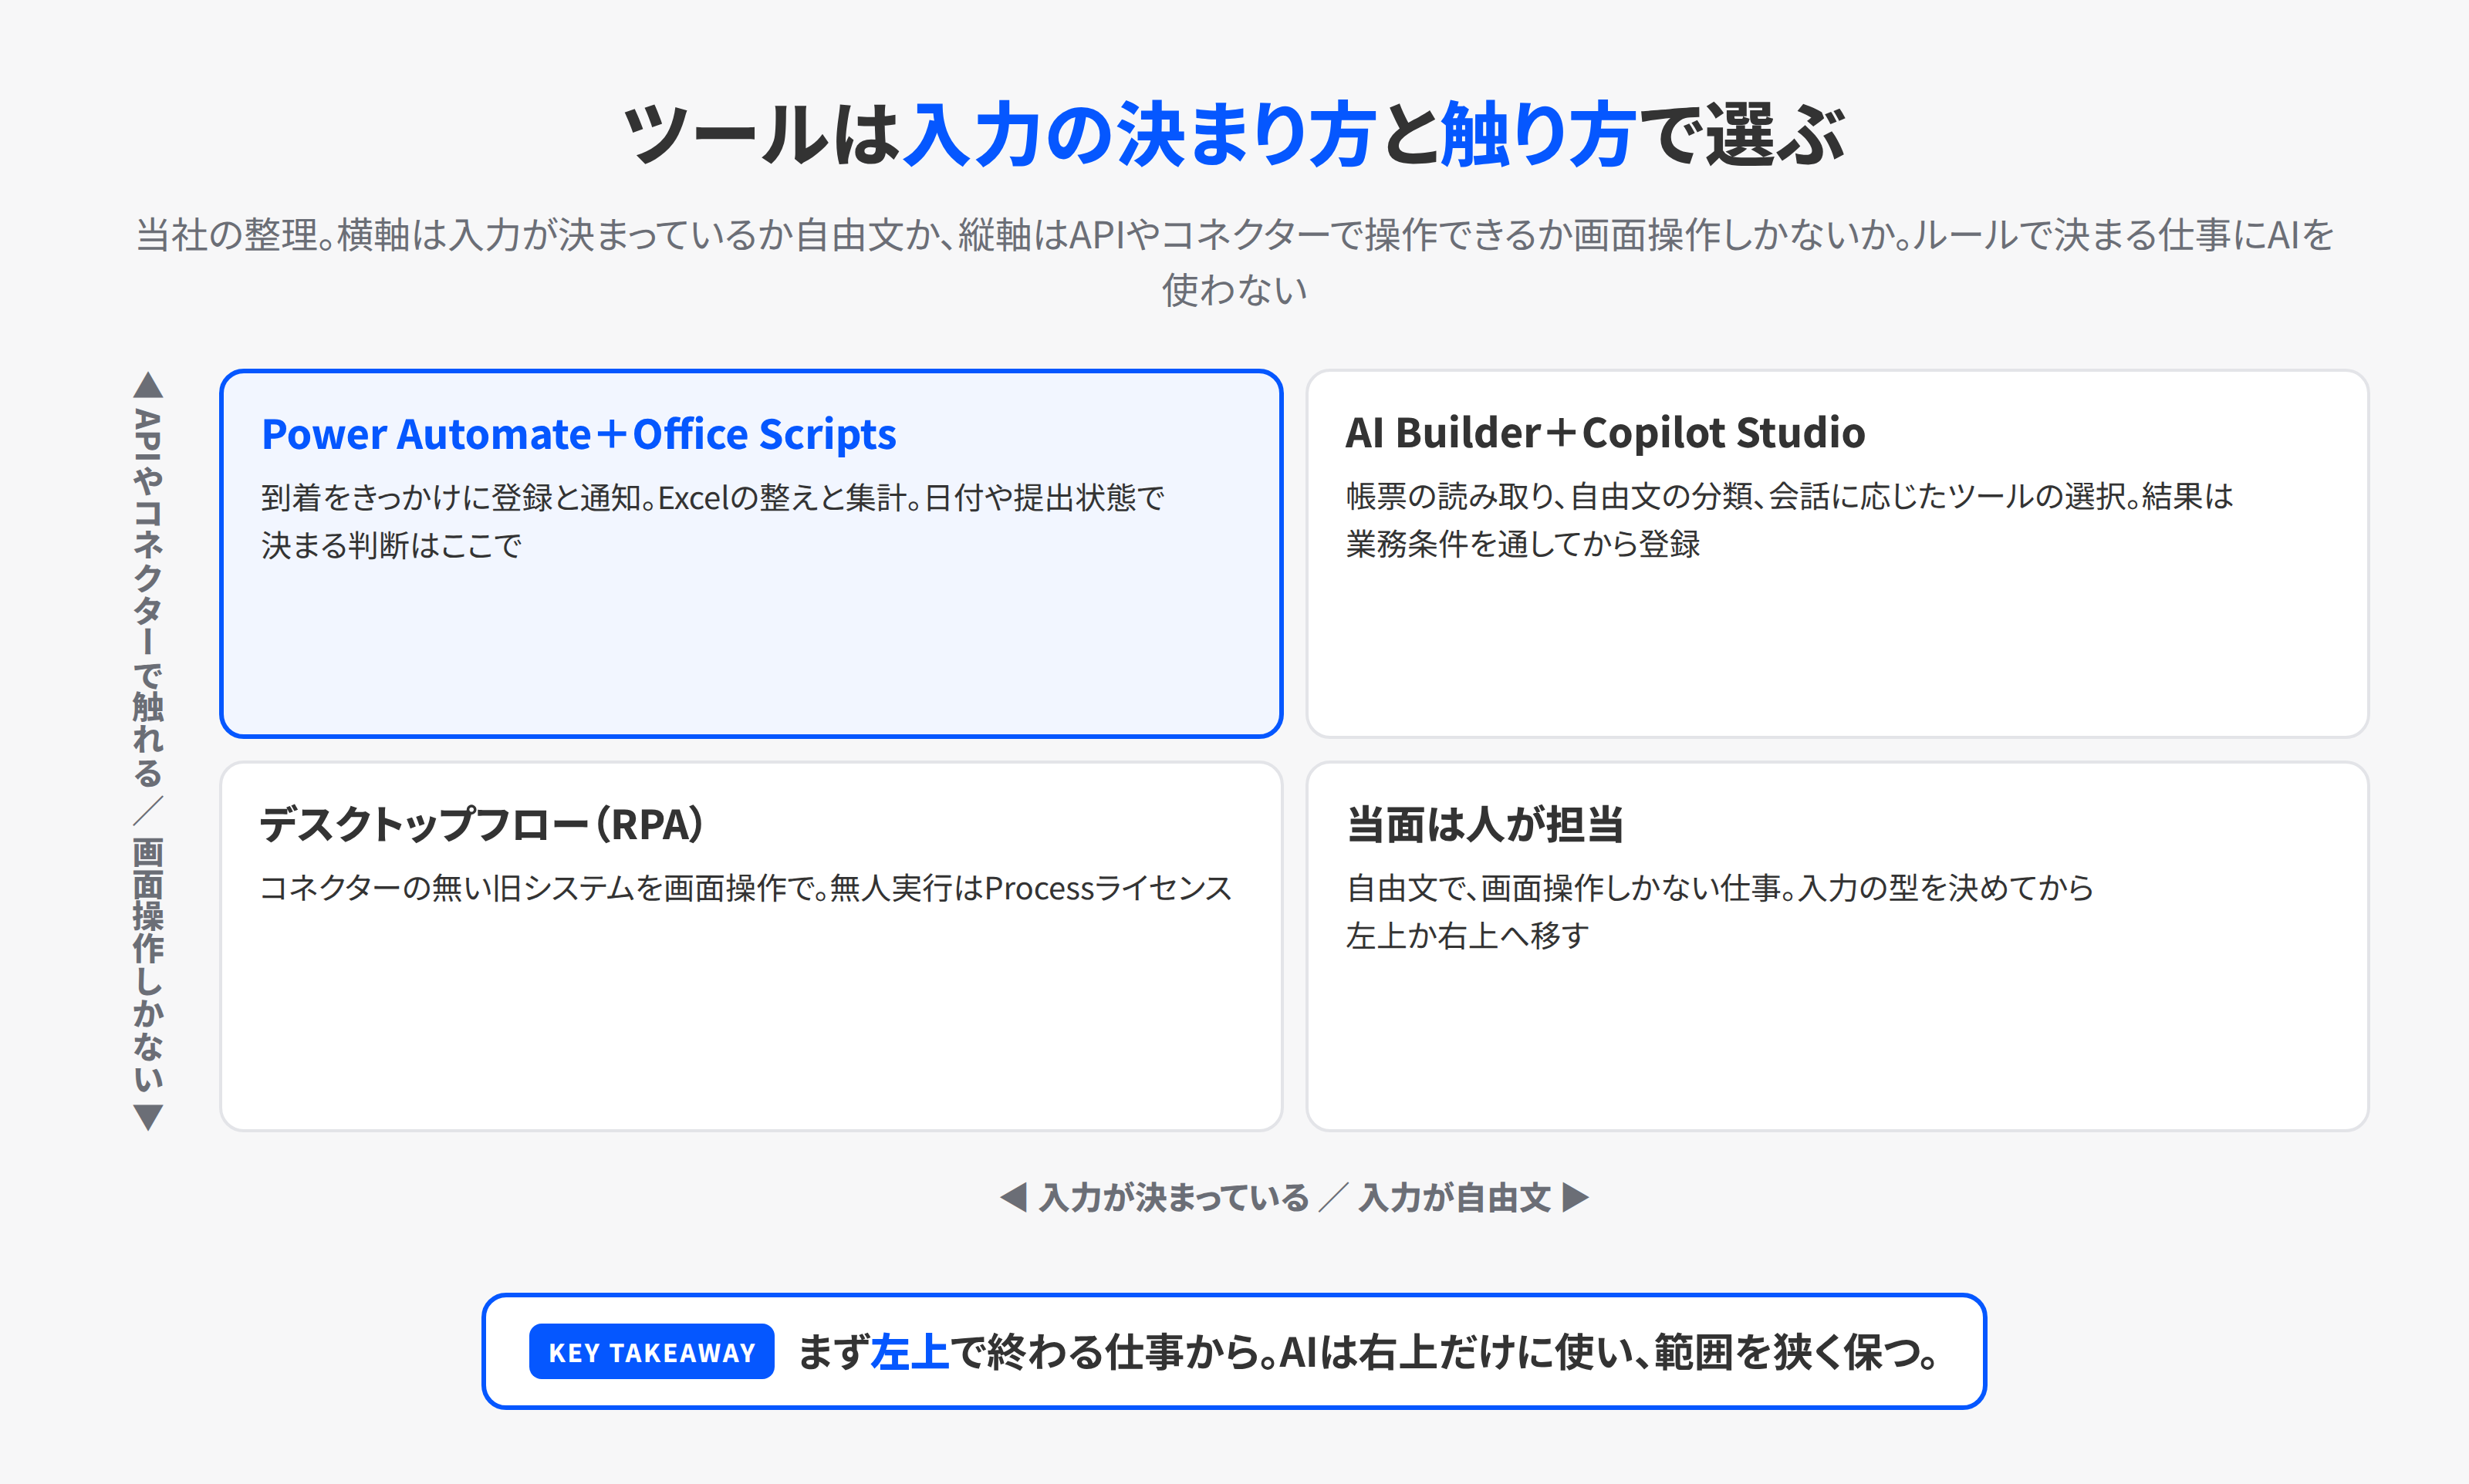Click the down arrow on the vertical axis
Image resolution: width=2469 pixels, height=1484 pixels.
(x=148, y=1117)
